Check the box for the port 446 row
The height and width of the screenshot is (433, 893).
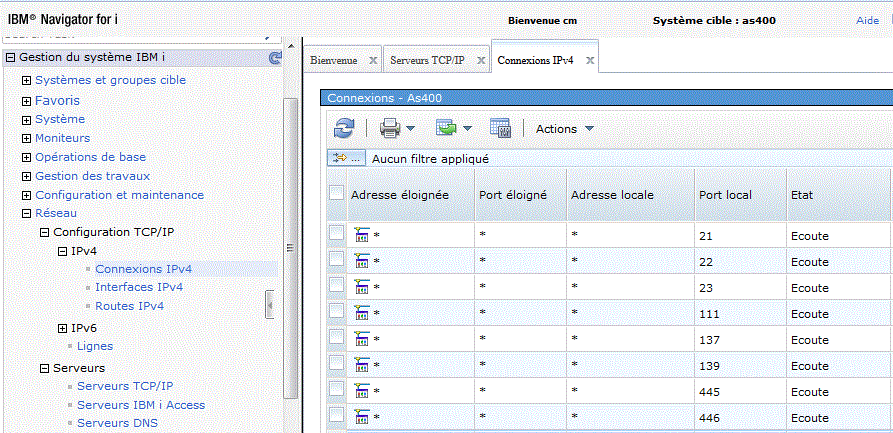coord(337,415)
